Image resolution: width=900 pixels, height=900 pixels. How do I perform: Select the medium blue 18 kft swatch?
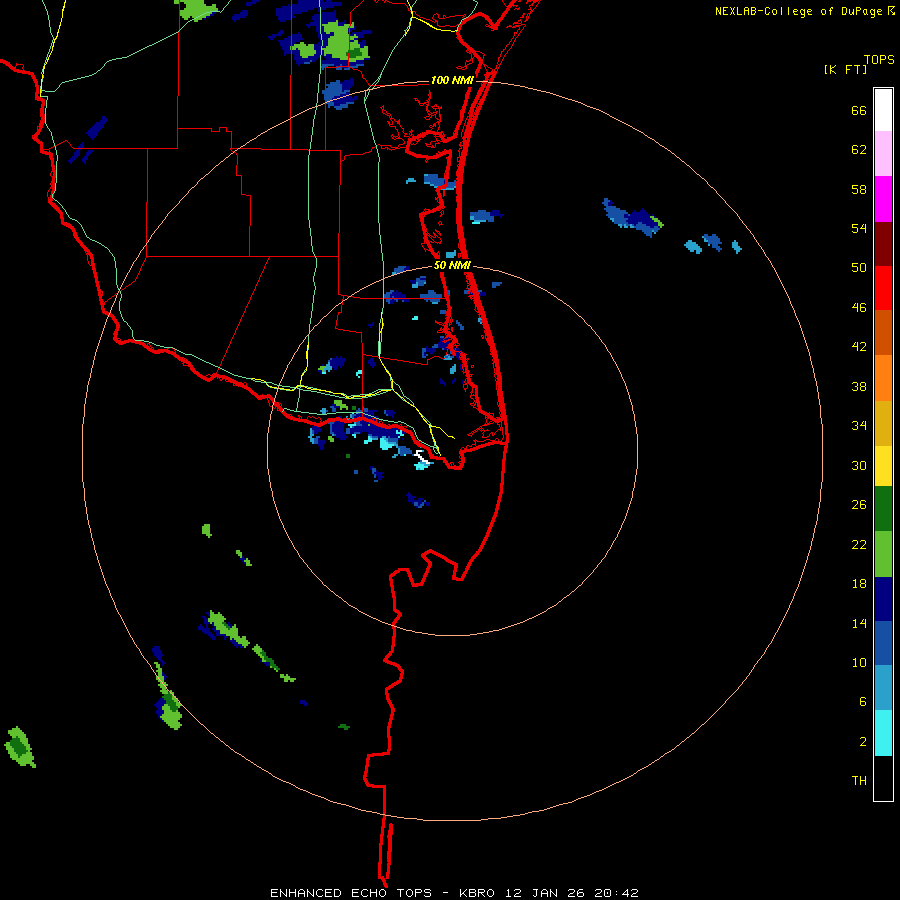tap(883, 643)
